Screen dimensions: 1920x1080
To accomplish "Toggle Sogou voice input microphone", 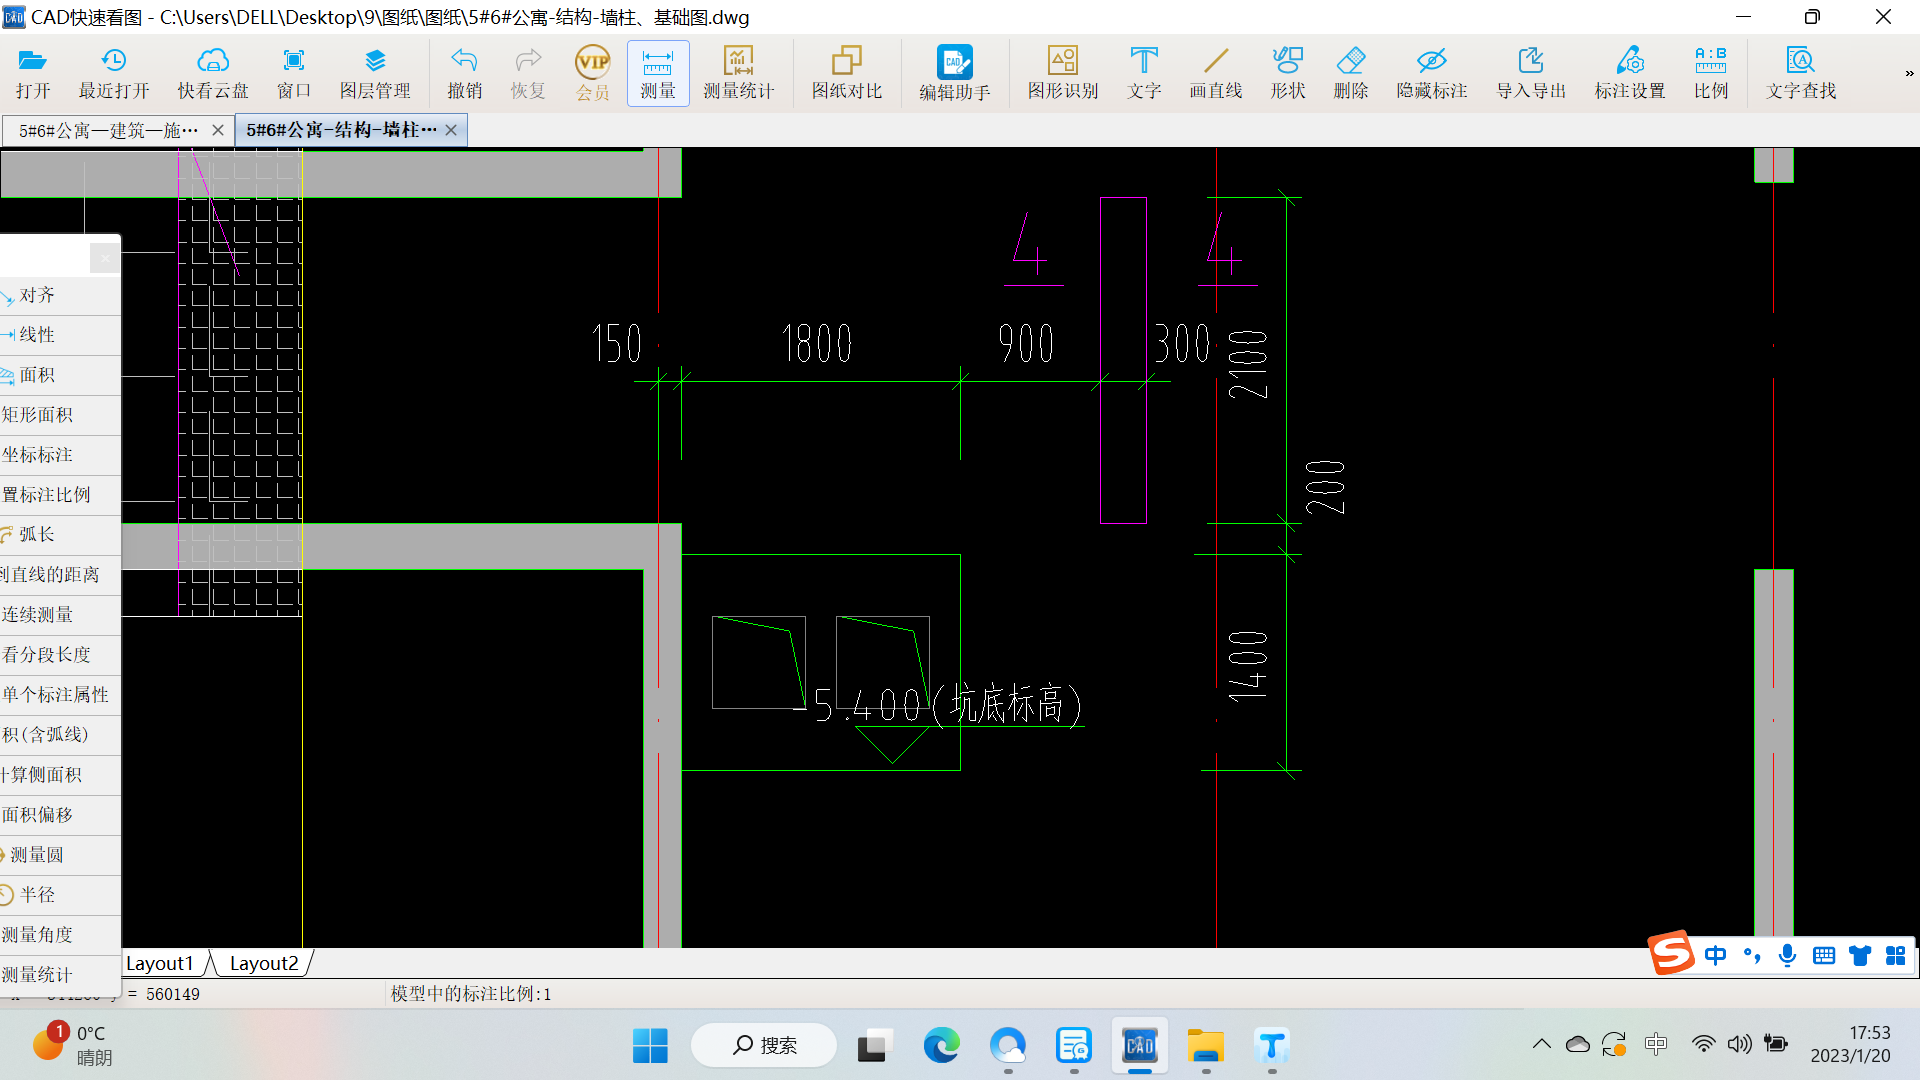I will tap(1787, 956).
